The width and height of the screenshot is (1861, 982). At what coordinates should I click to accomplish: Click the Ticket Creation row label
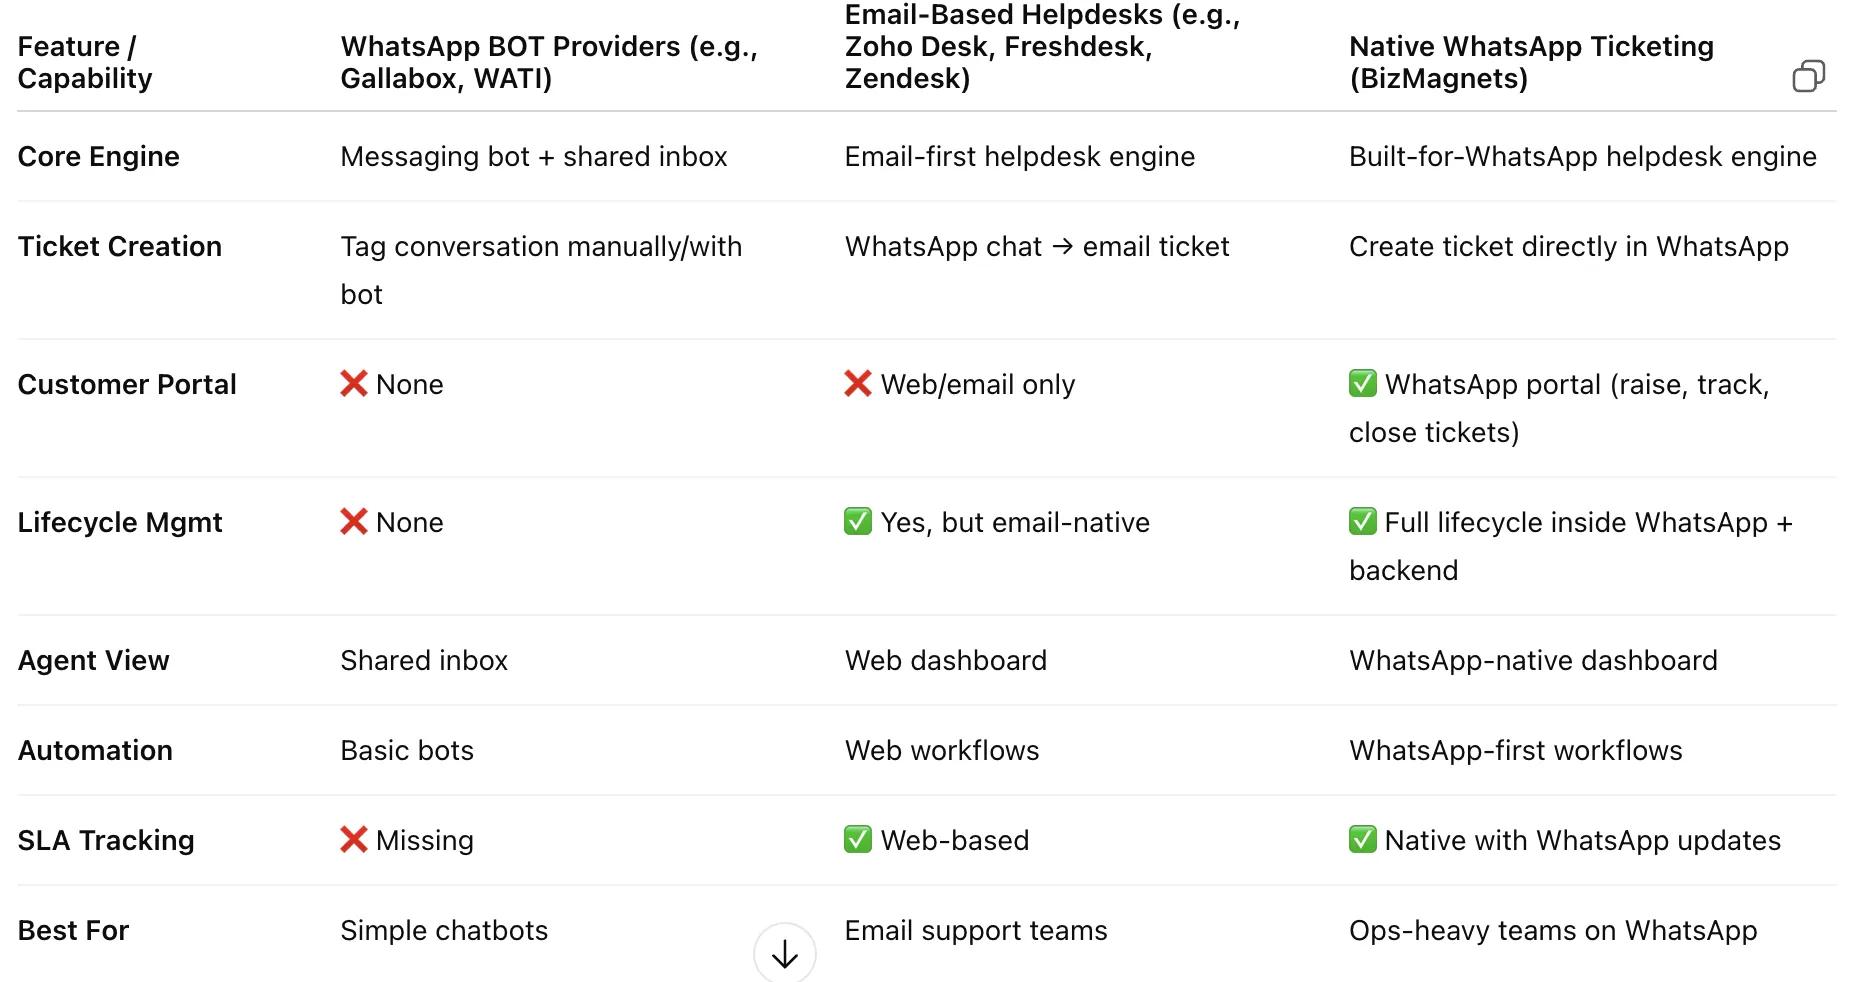(x=120, y=247)
